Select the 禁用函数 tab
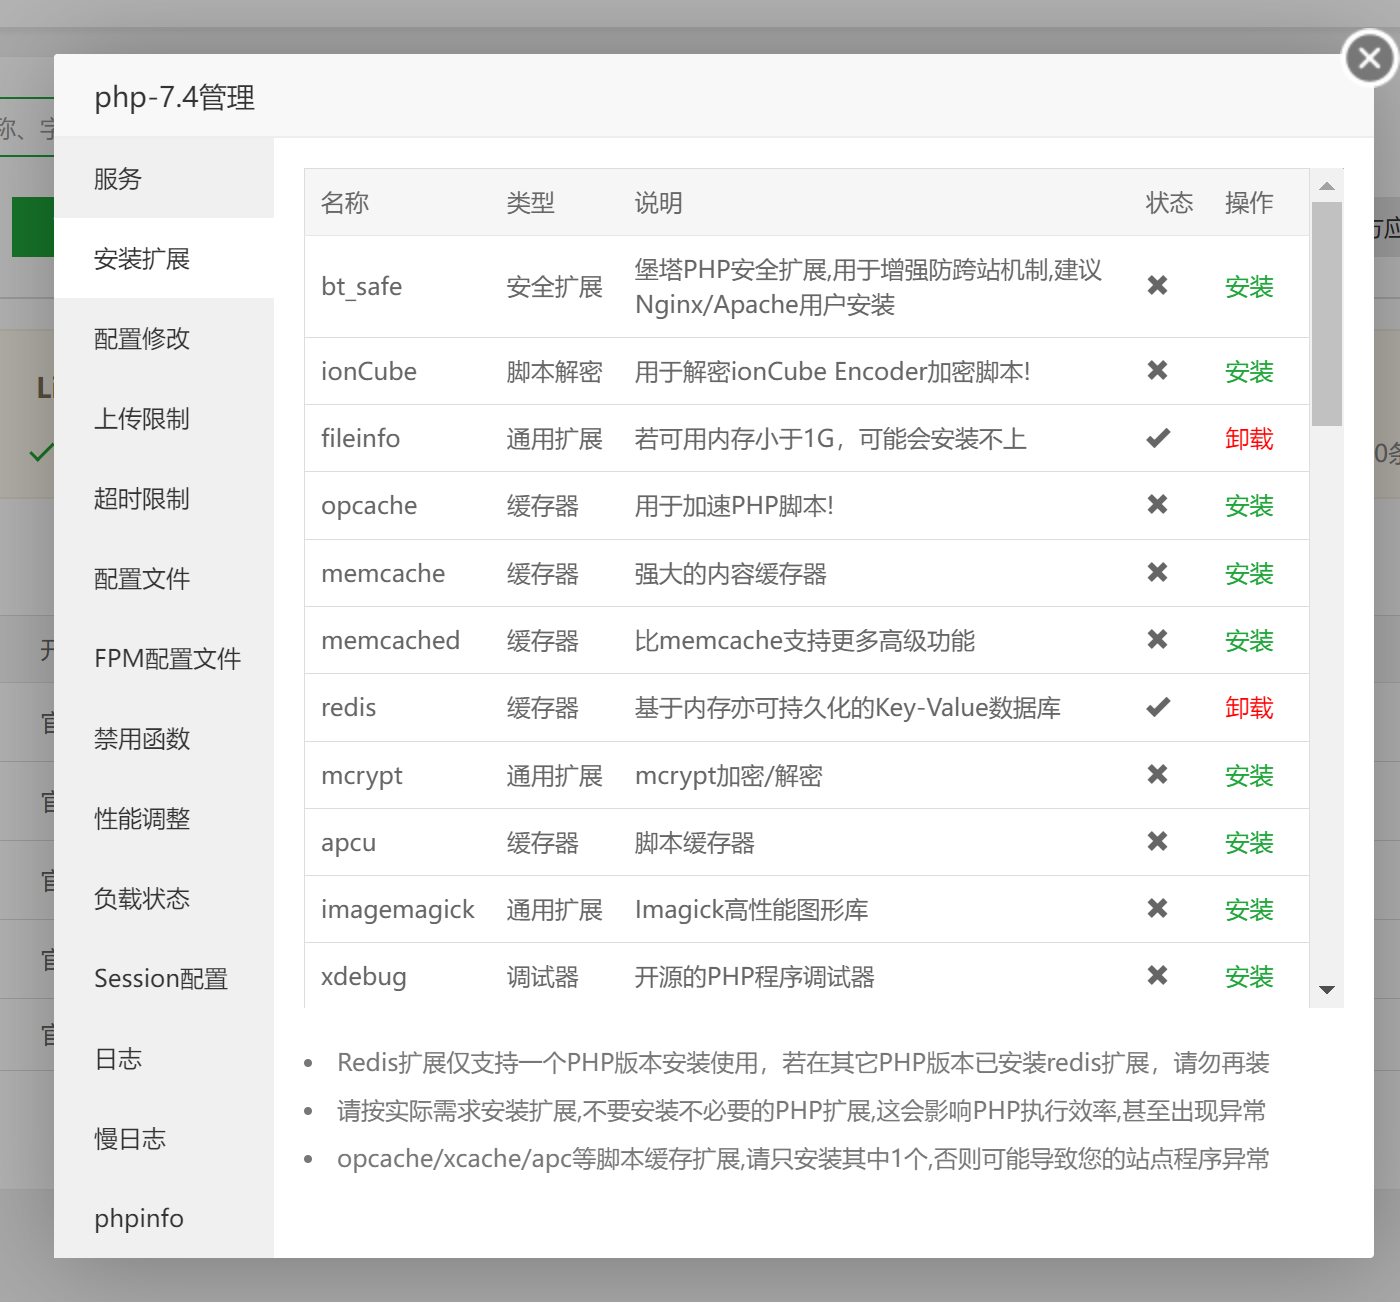This screenshot has width=1400, height=1302. (142, 739)
